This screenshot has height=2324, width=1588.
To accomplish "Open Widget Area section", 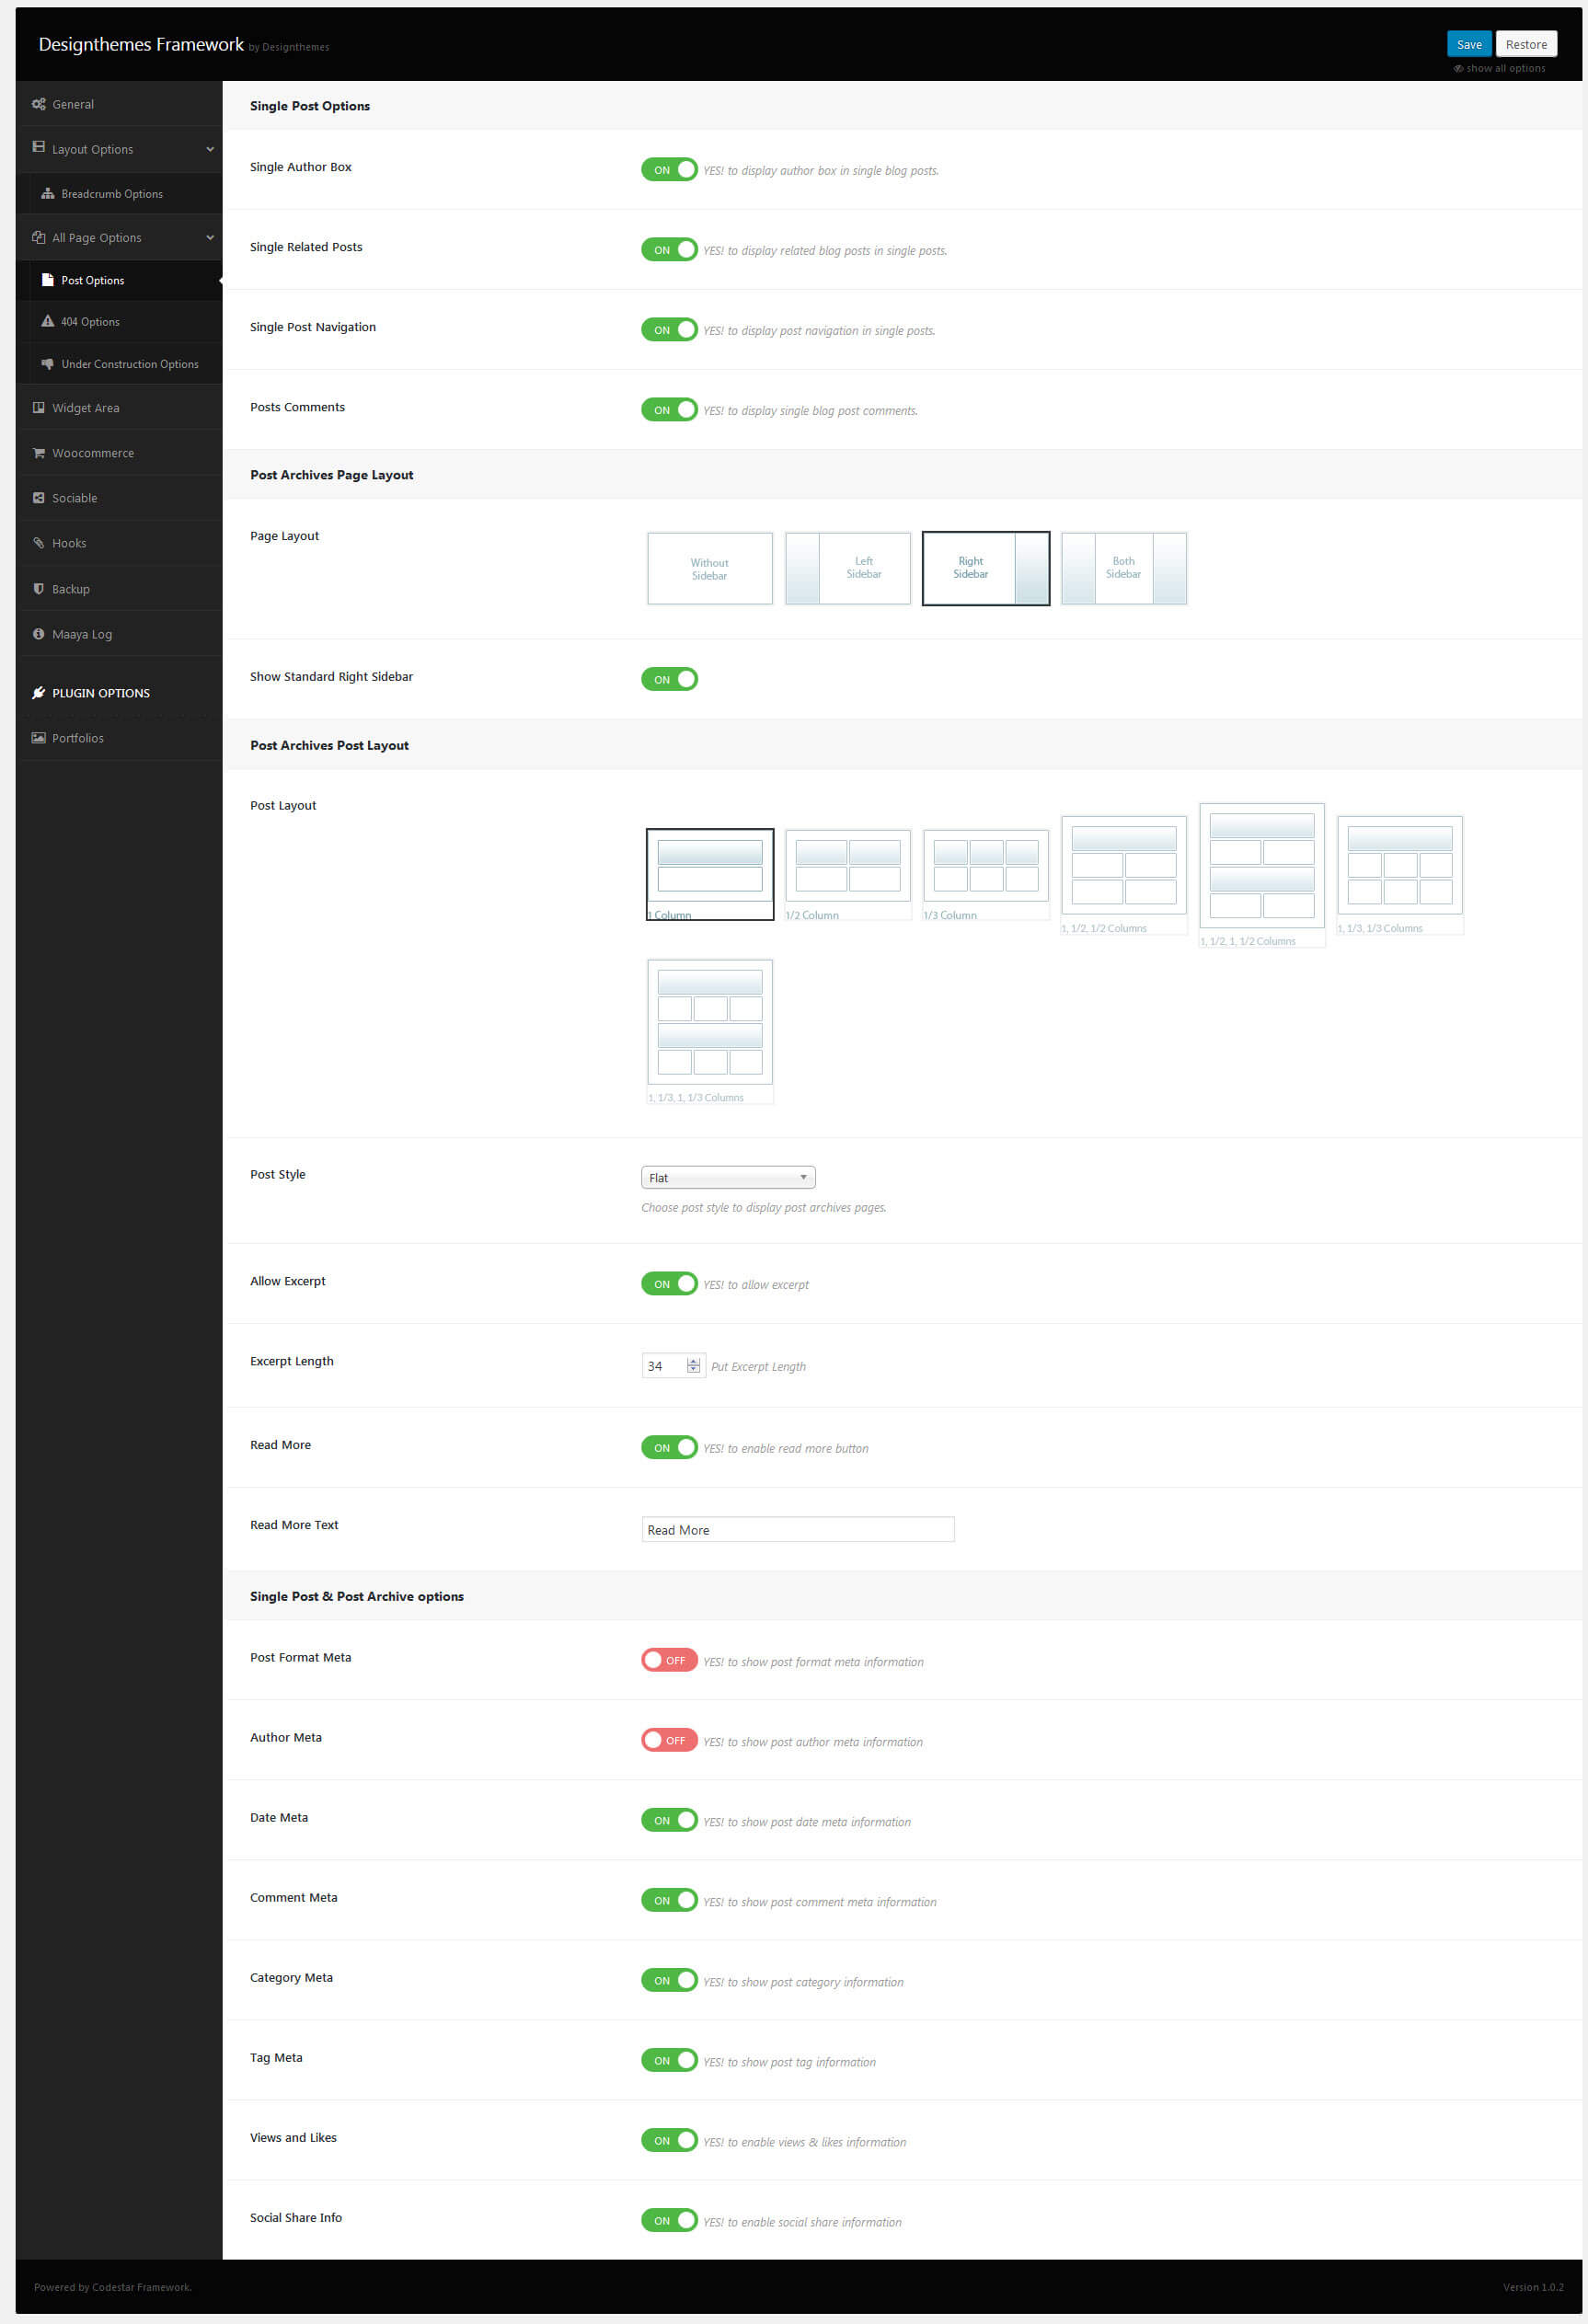I will click(119, 408).
